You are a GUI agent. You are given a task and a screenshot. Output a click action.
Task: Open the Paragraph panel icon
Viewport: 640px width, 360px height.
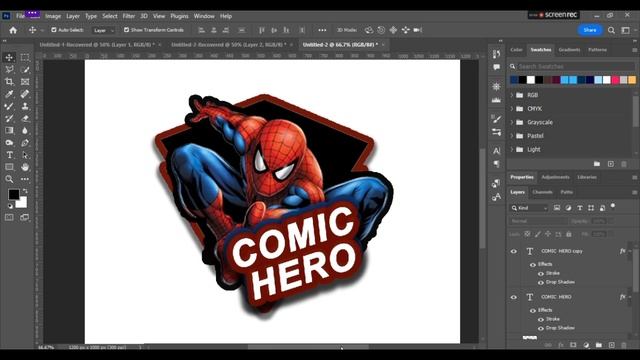click(x=496, y=164)
